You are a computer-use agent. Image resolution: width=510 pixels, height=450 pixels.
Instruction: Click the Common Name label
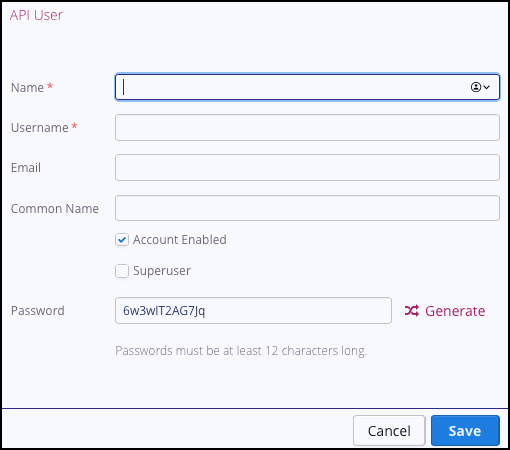[x=55, y=209]
